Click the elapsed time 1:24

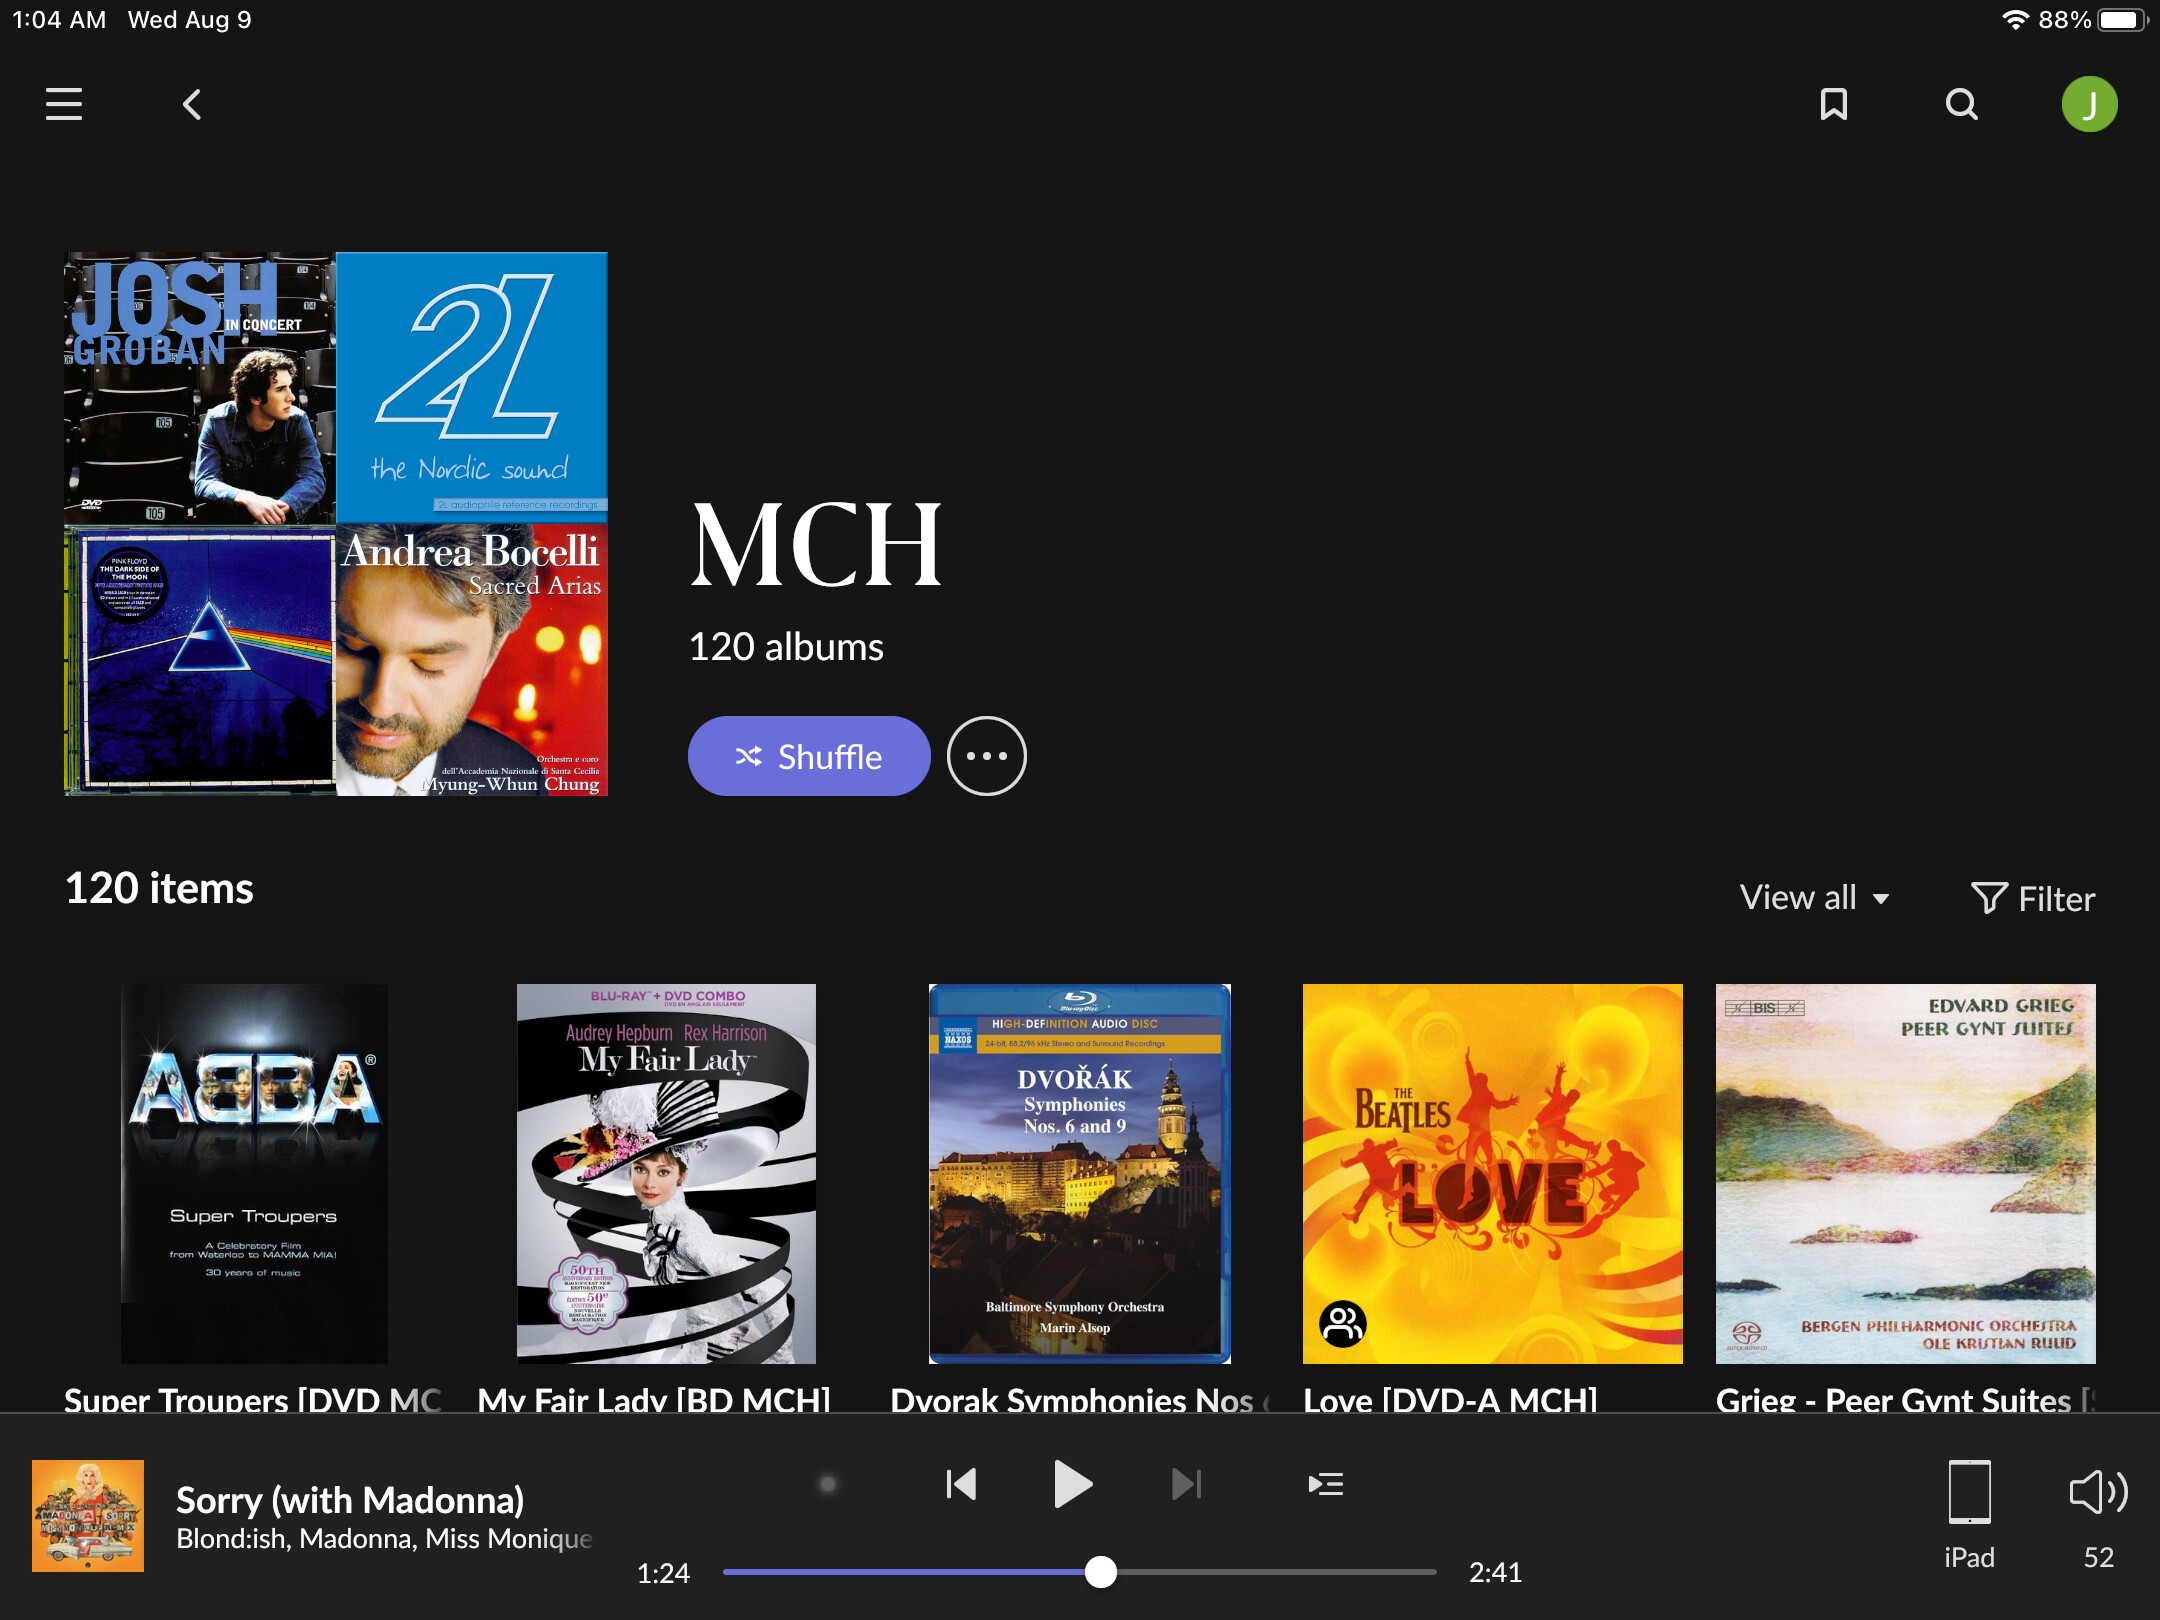[x=663, y=1573]
